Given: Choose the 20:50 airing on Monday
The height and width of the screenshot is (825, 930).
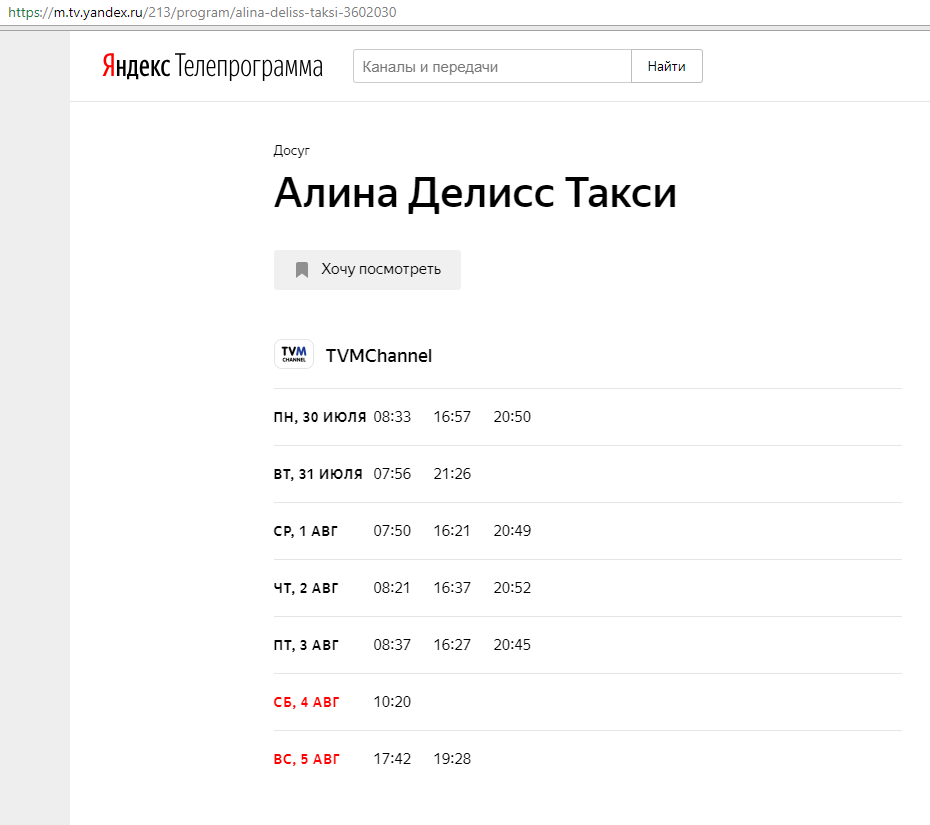Looking at the screenshot, I should click(x=512, y=417).
